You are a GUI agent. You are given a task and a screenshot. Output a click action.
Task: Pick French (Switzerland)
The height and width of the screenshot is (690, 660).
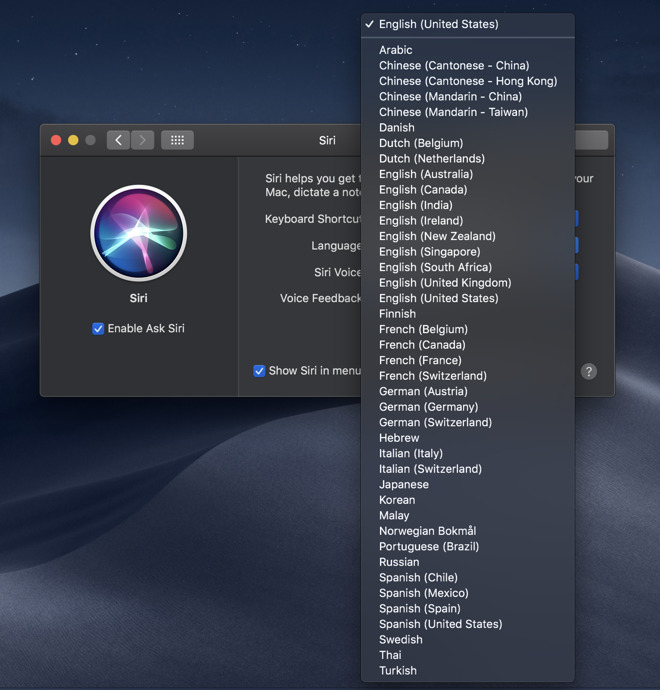pyautogui.click(x=468, y=376)
